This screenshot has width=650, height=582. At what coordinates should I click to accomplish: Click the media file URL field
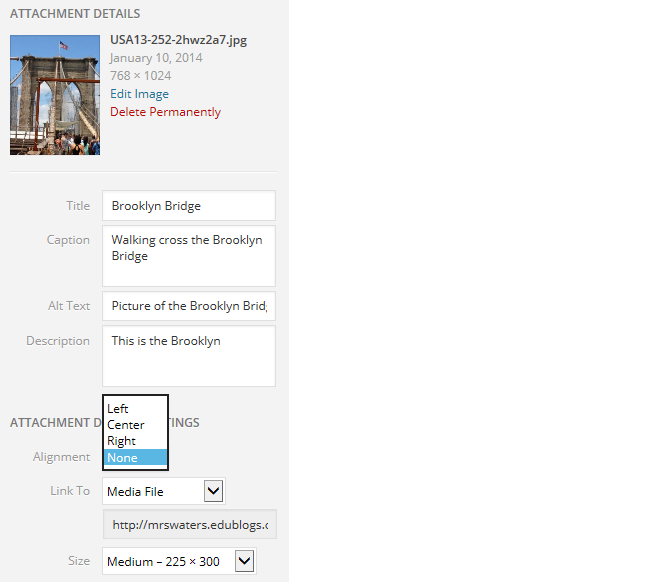[x=190, y=525]
